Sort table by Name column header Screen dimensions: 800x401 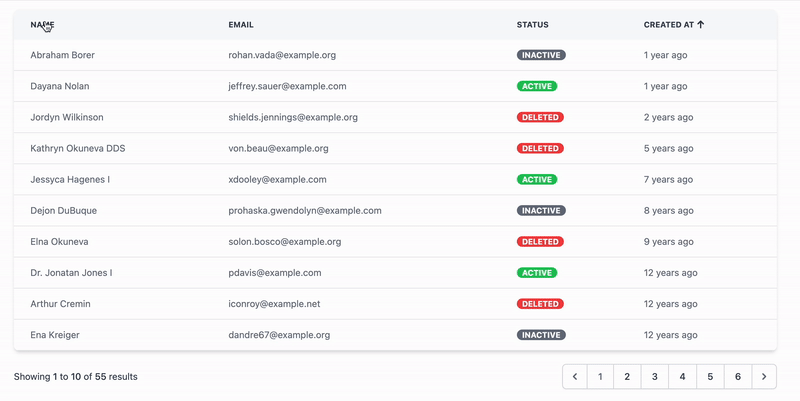(x=42, y=25)
